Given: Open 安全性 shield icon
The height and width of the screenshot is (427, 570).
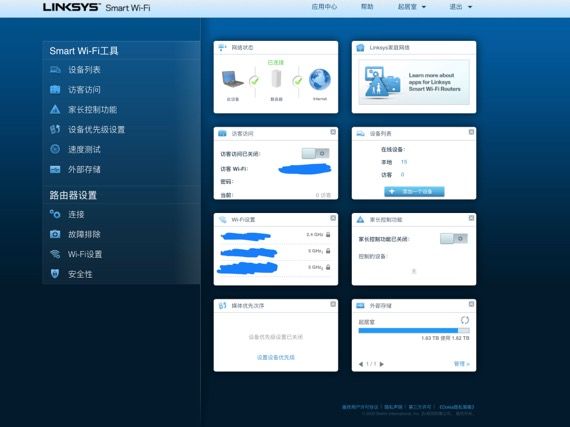Looking at the screenshot, I should 55,274.
